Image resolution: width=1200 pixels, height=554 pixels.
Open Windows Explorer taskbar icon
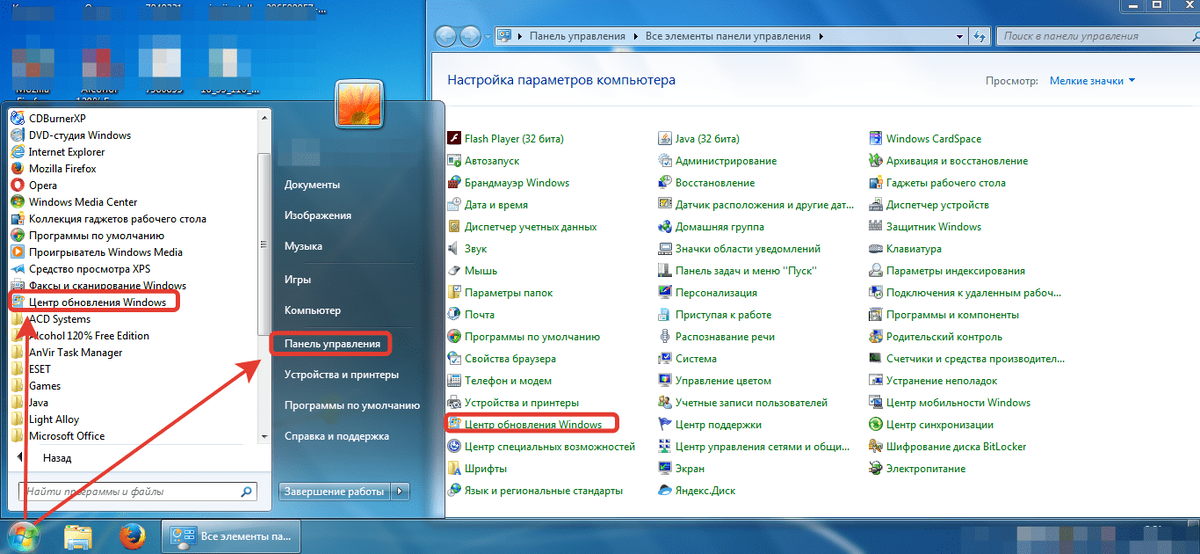[77, 535]
